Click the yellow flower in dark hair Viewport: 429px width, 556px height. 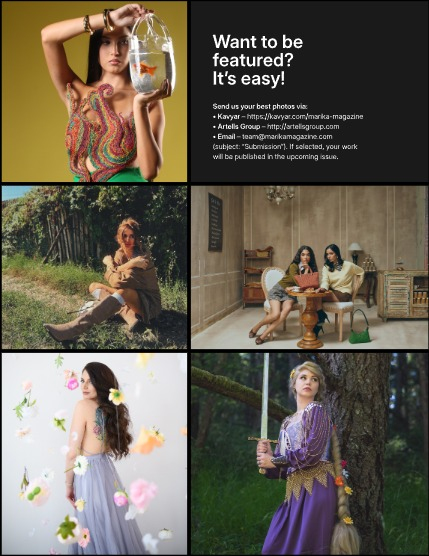[x=116, y=396]
